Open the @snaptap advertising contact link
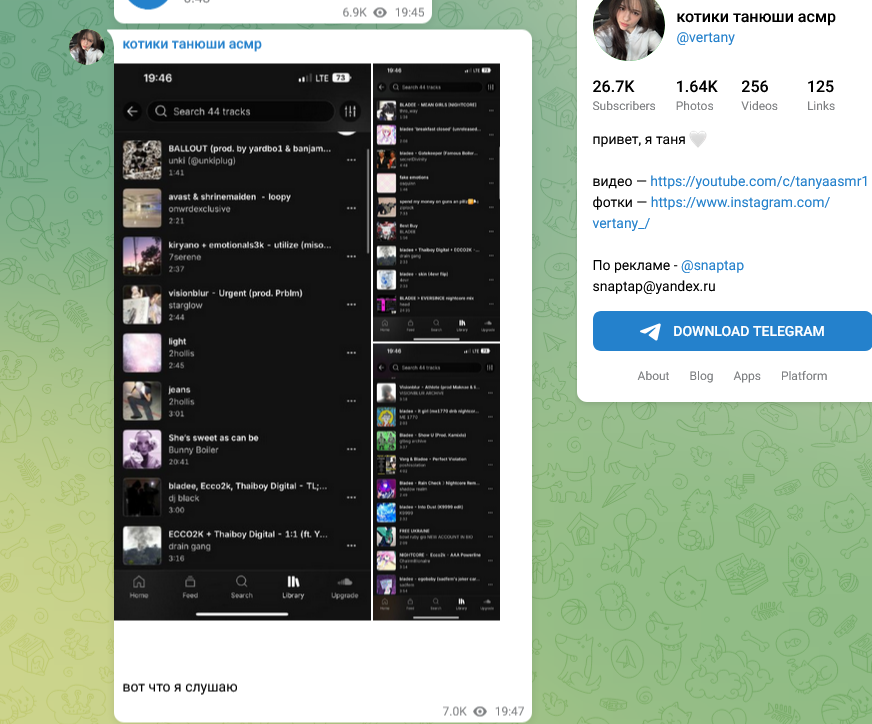The height and width of the screenshot is (724, 872). (x=712, y=265)
